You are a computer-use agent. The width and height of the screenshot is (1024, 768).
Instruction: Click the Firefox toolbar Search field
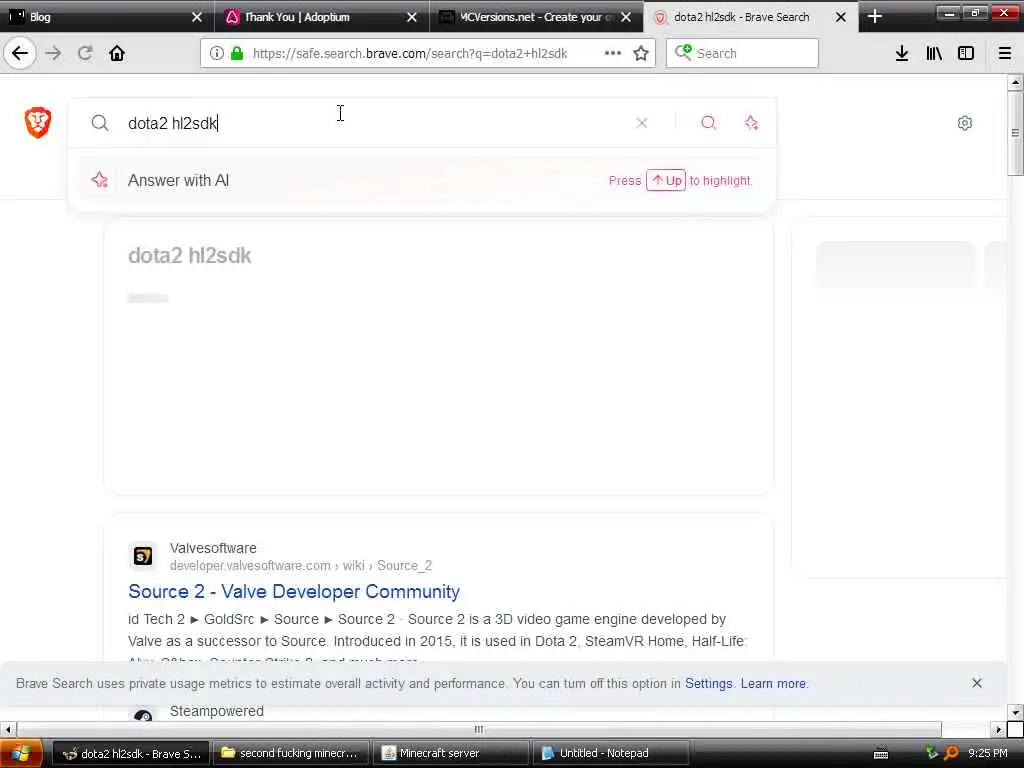(x=742, y=53)
